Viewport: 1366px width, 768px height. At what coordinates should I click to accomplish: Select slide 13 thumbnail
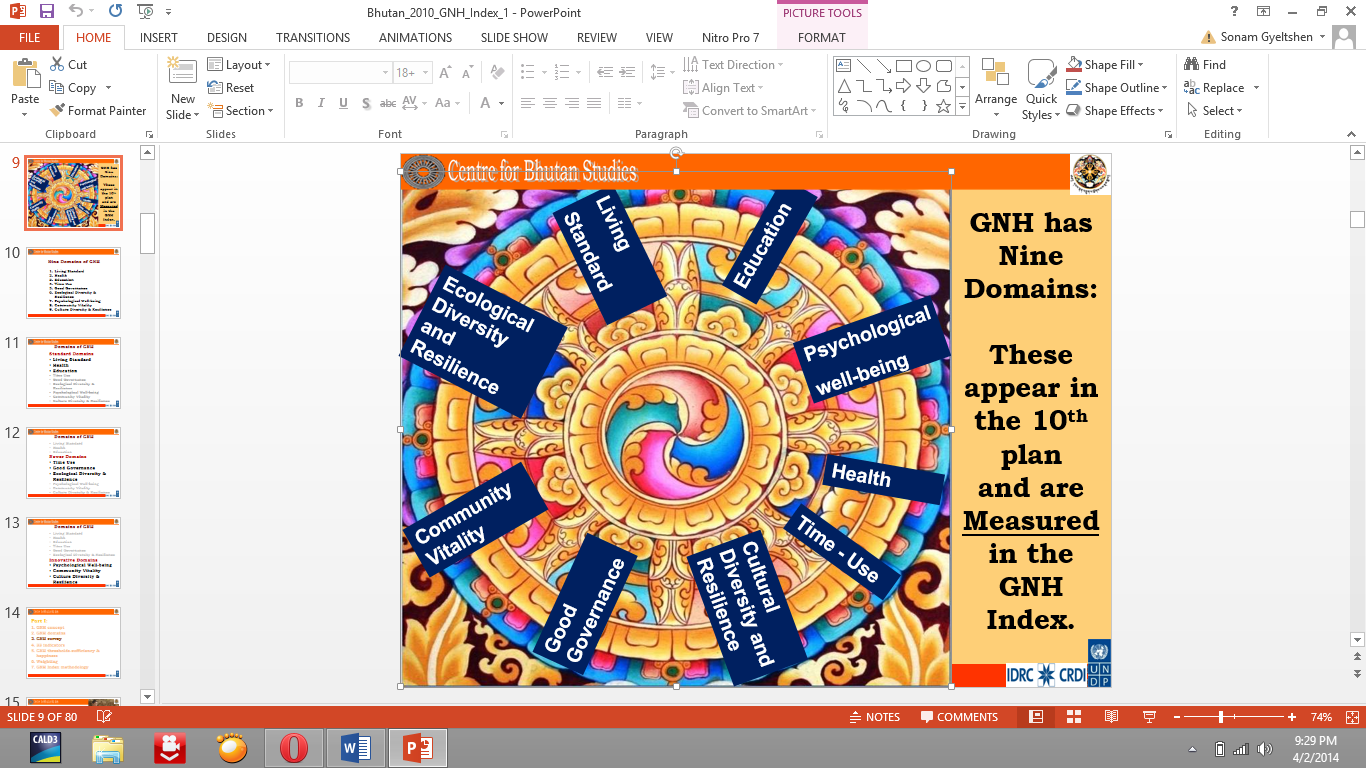tap(74, 553)
